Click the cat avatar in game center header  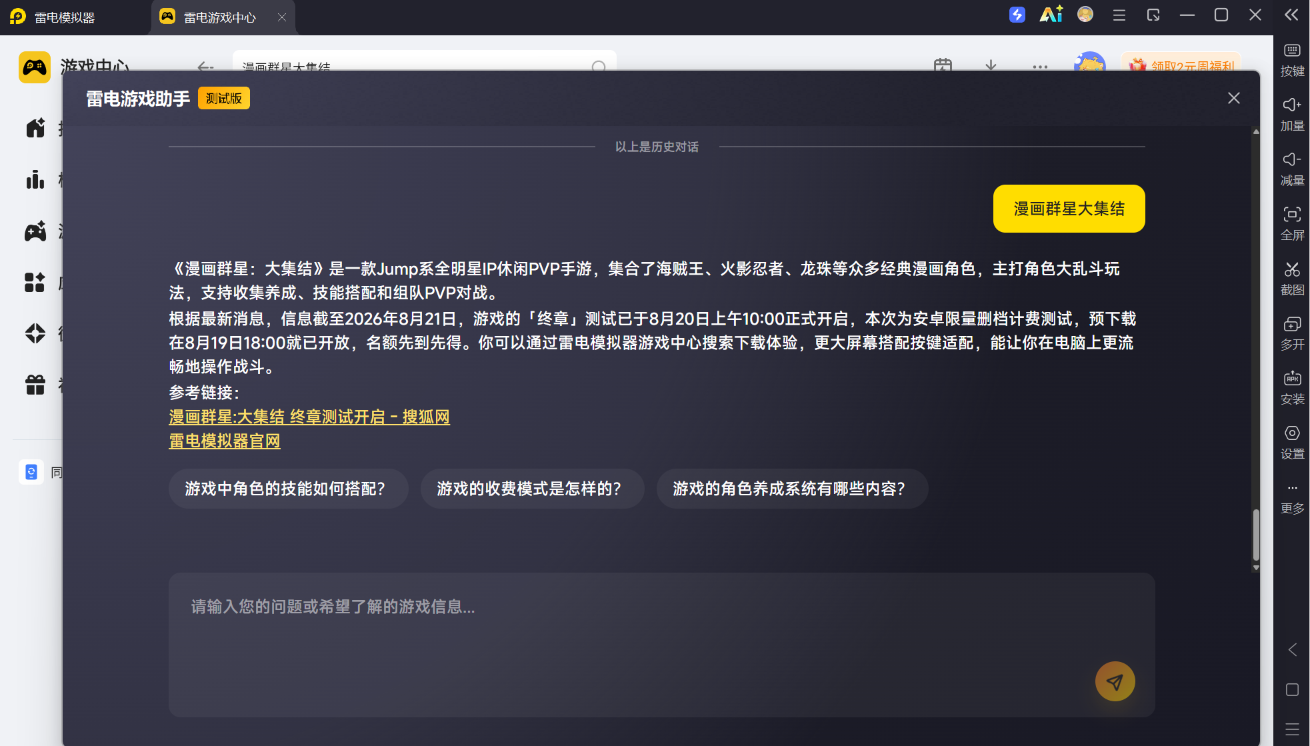(x=1090, y=63)
